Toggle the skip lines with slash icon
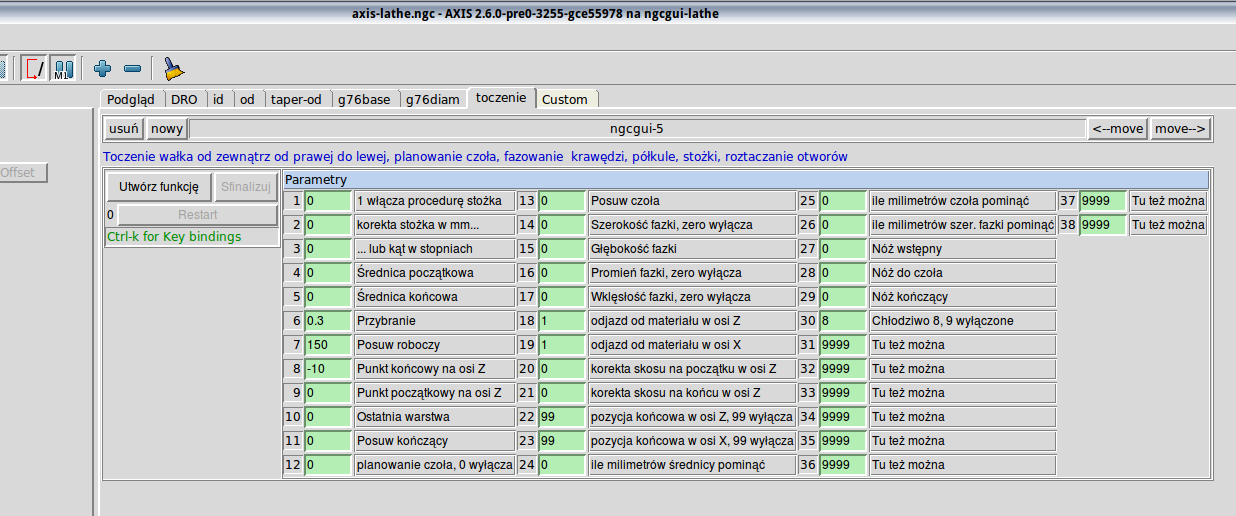 (x=34, y=69)
